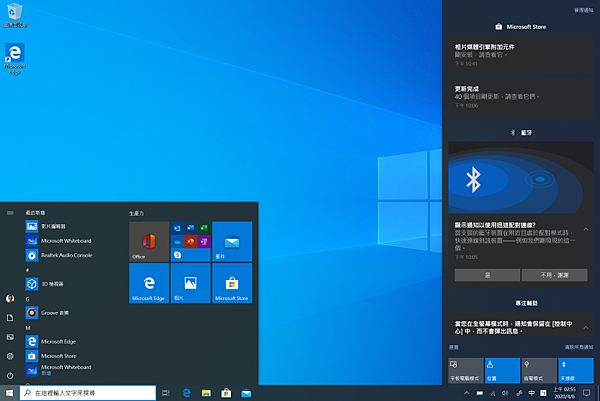Toggle Tablet mode (平板電腦模式) quick action
The image size is (600, 401).
[x=466, y=370]
